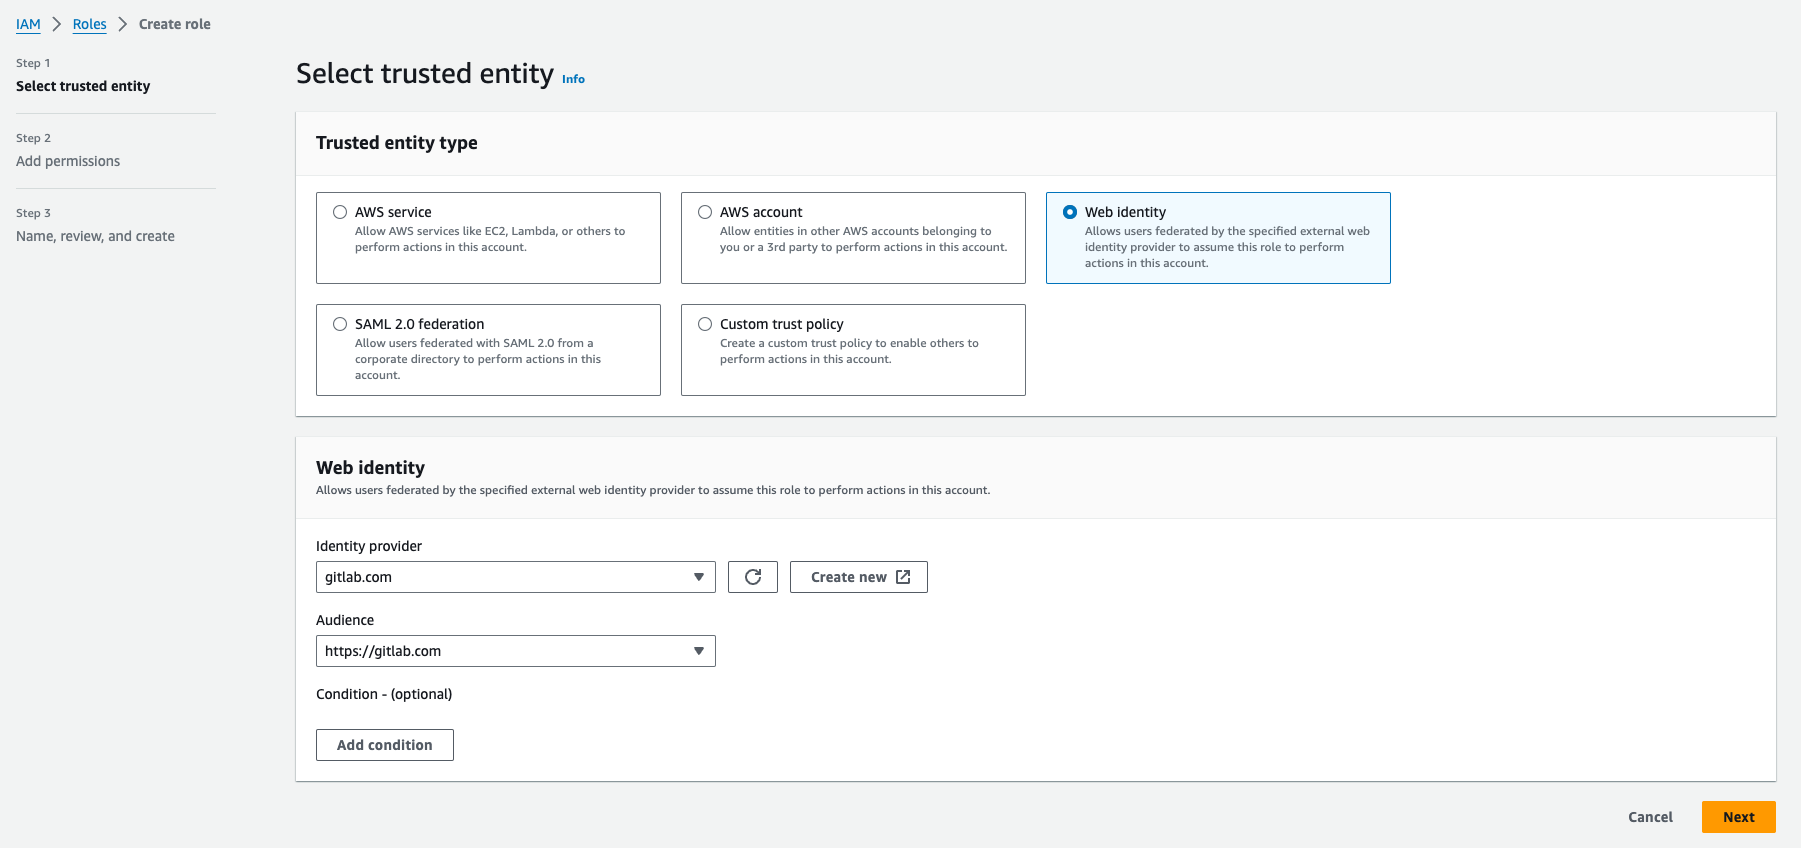Open the Info link beside Select trusted entity
The height and width of the screenshot is (848, 1801).
point(573,79)
